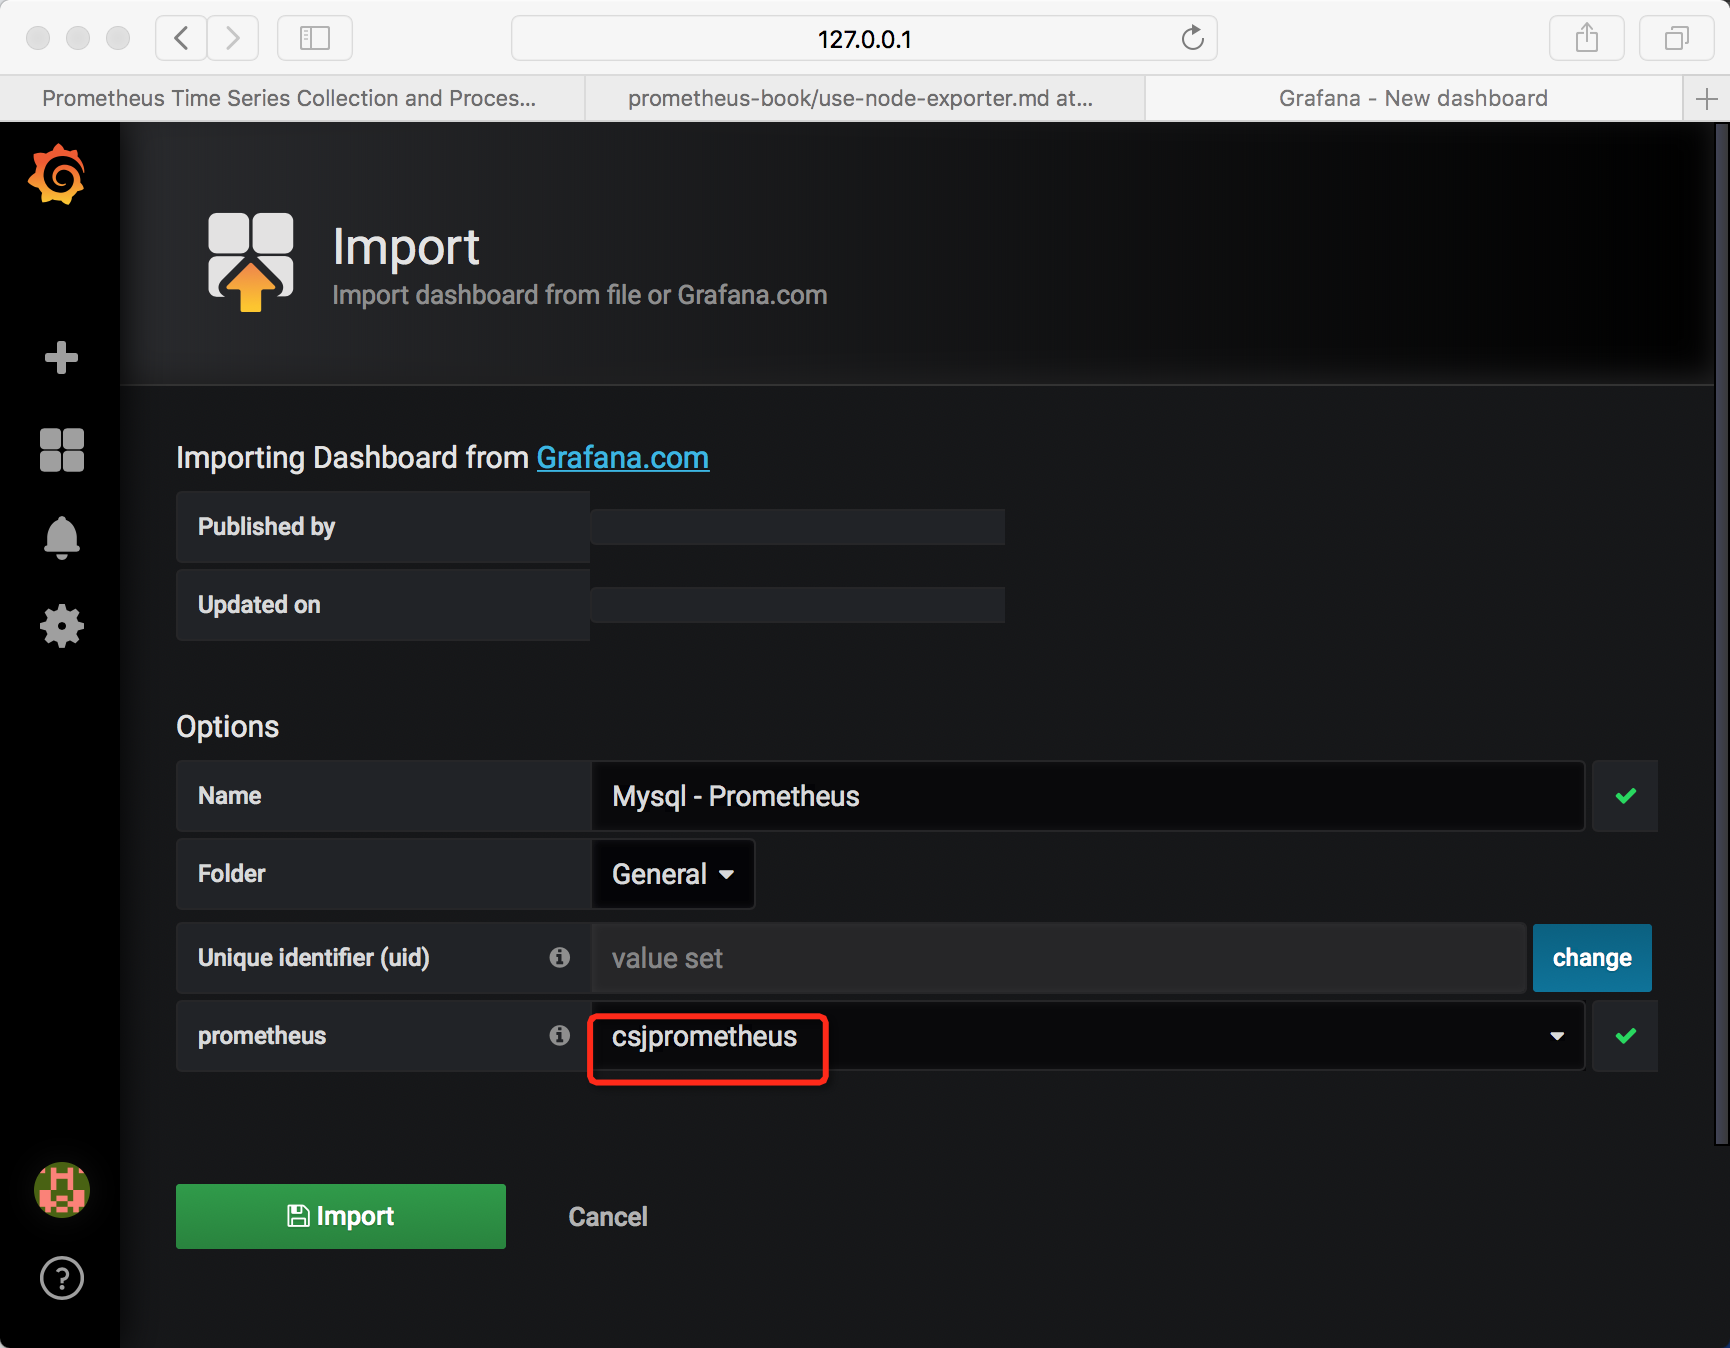Screen dimensions: 1730x1348
Task: Open the user avatar profile
Action: pos(62,1190)
